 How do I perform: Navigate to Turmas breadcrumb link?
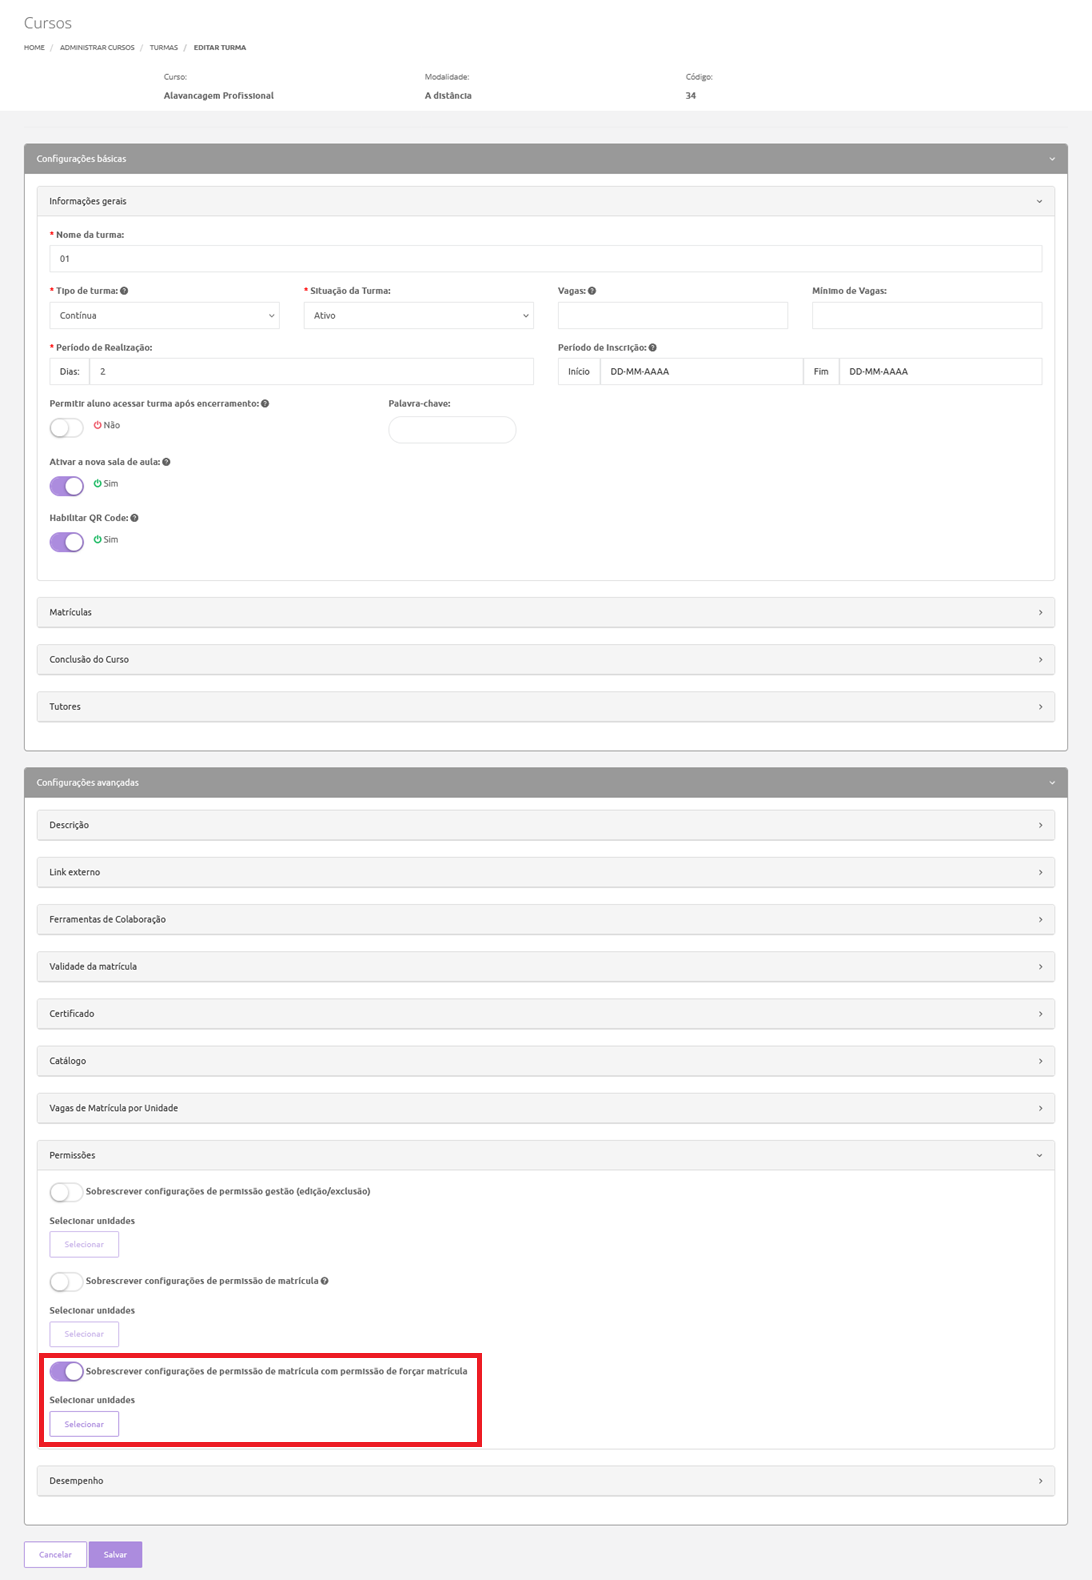pyautogui.click(x=163, y=48)
